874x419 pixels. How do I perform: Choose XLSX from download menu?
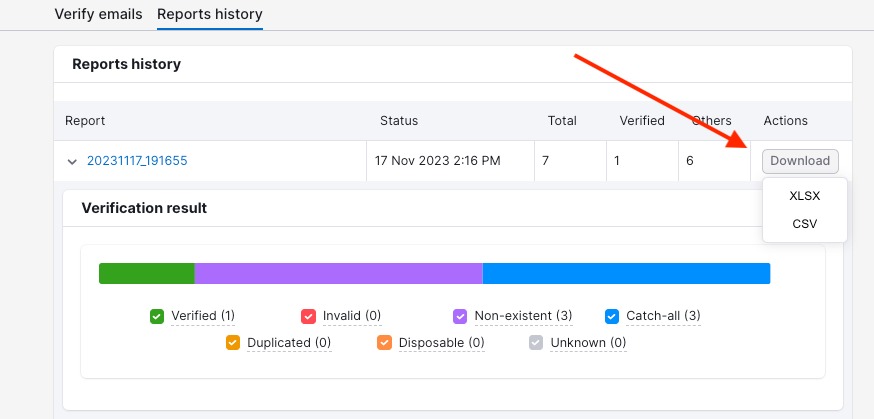804,196
